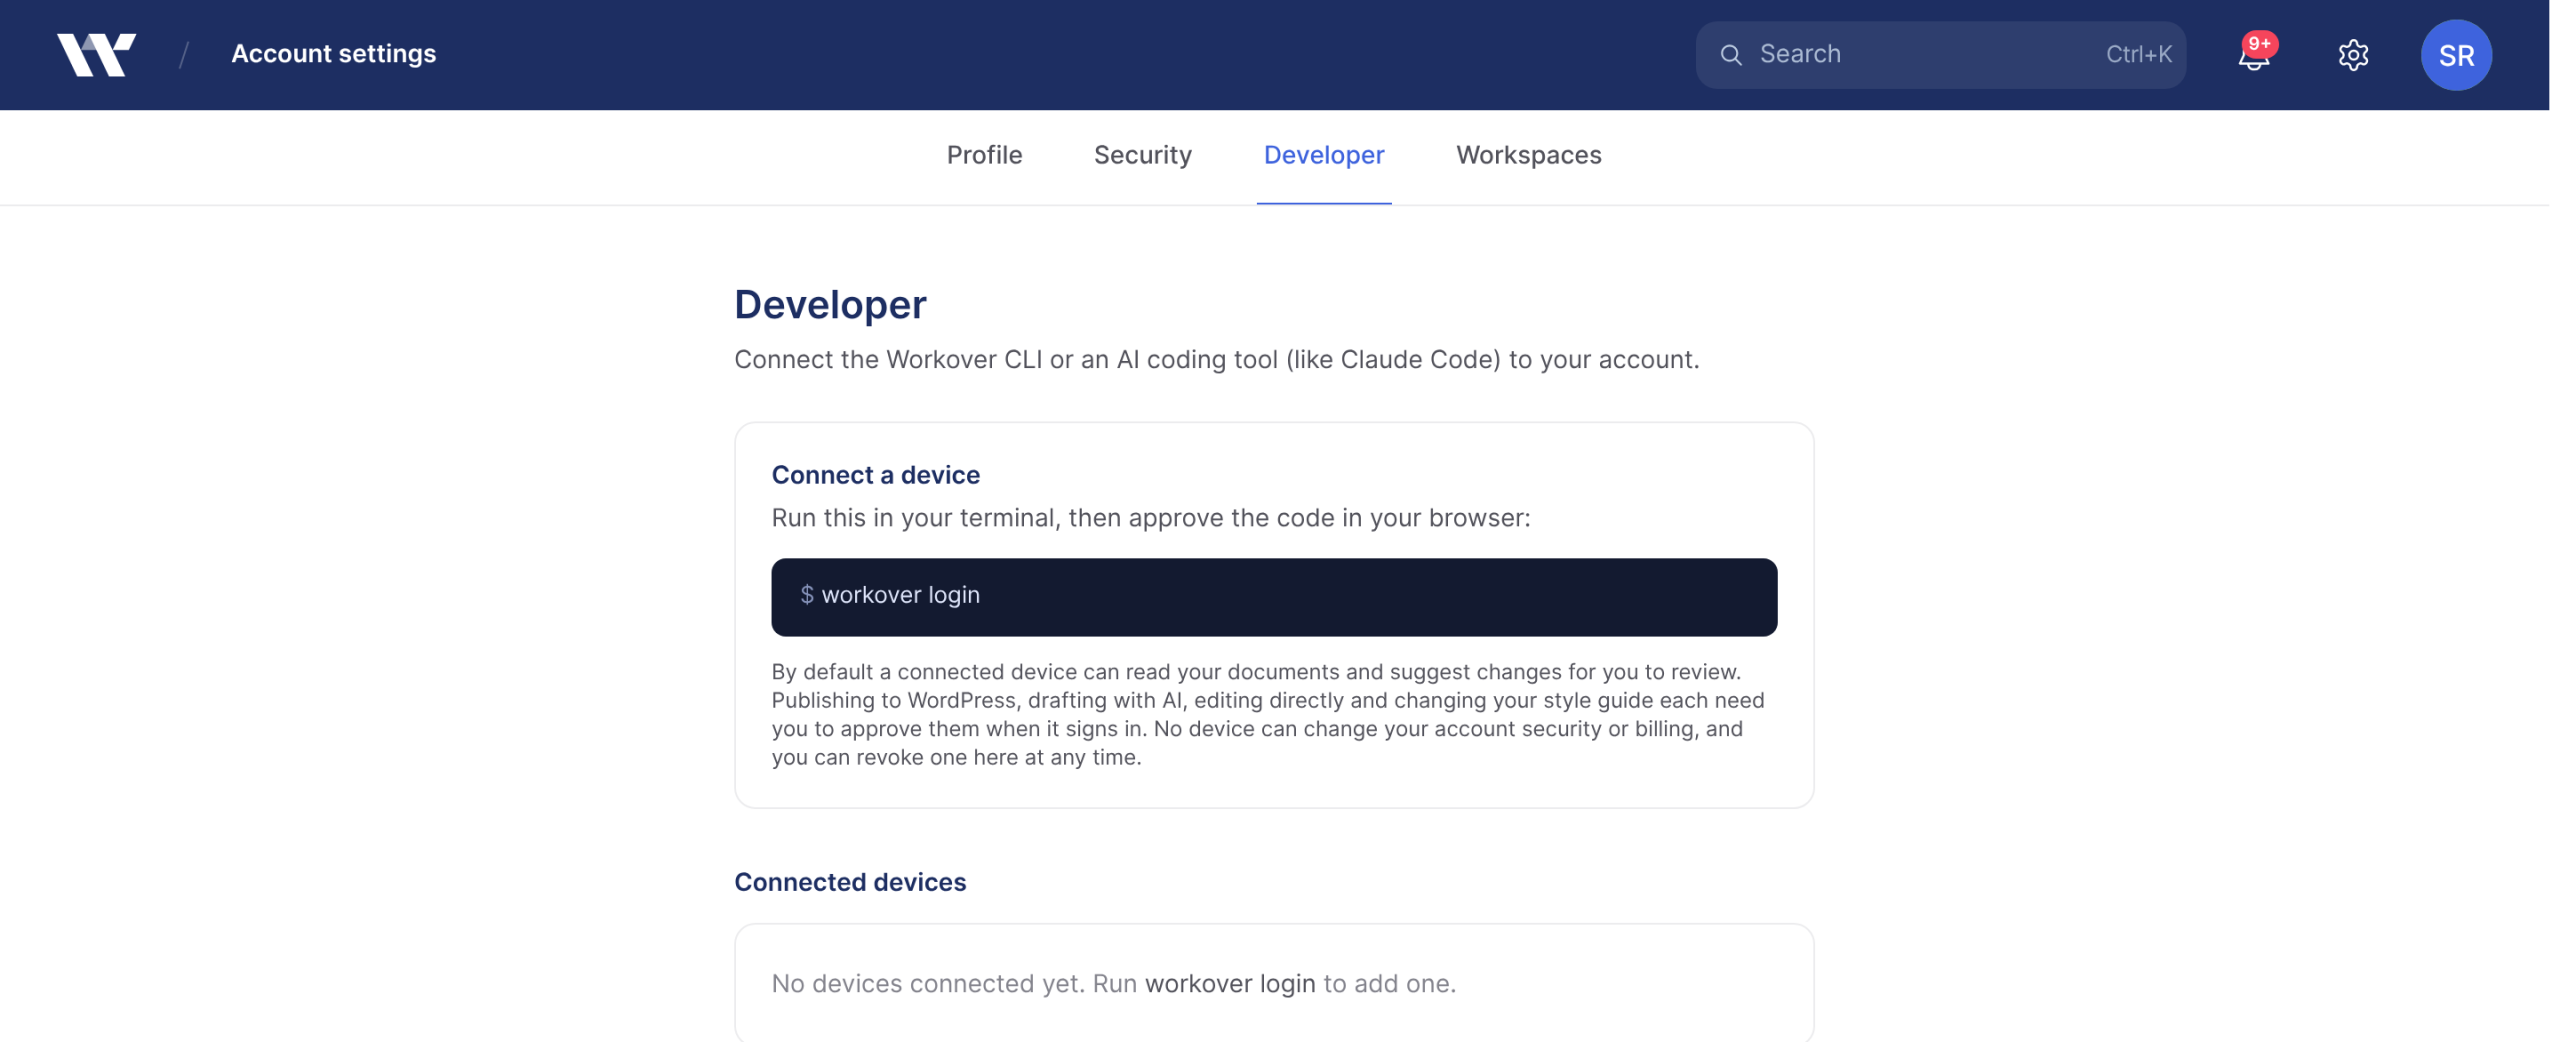Click the Workover logo
Image resolution: width=2560 pixels, height=1042 pixels.
click(96, 55)
